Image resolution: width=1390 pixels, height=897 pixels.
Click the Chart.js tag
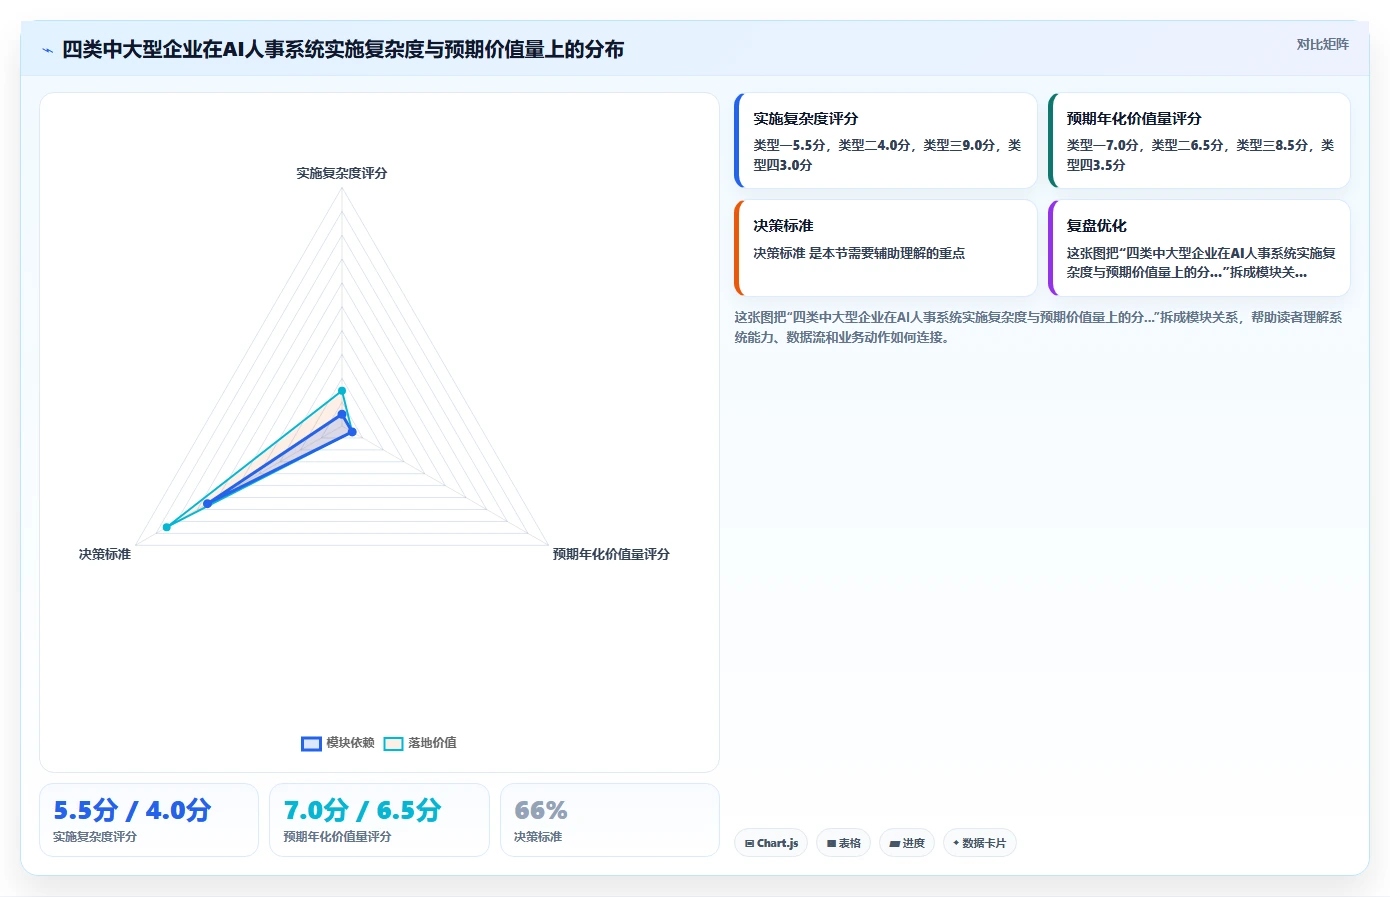pos(771,843)
